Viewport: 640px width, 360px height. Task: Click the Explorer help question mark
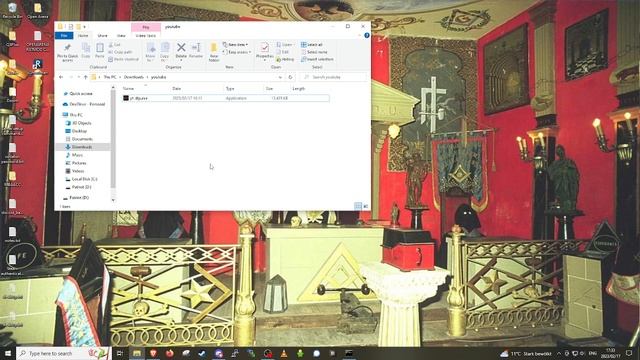(367, 36)
